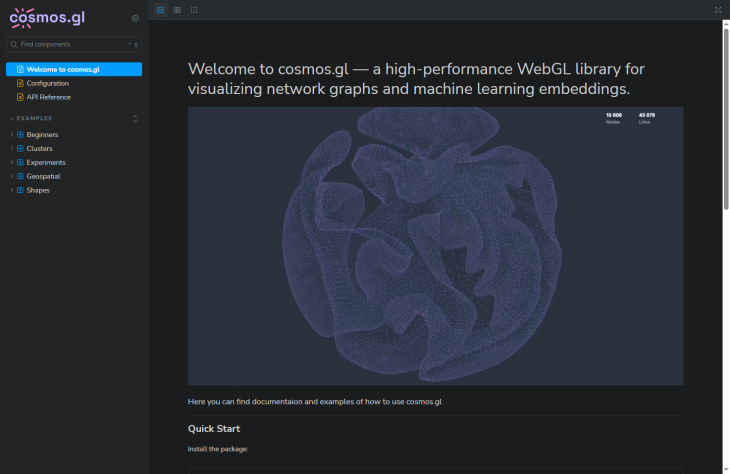Click the Quick Start heading
Viewport: 730px width, 474px height.
click(x=214, y=429)
